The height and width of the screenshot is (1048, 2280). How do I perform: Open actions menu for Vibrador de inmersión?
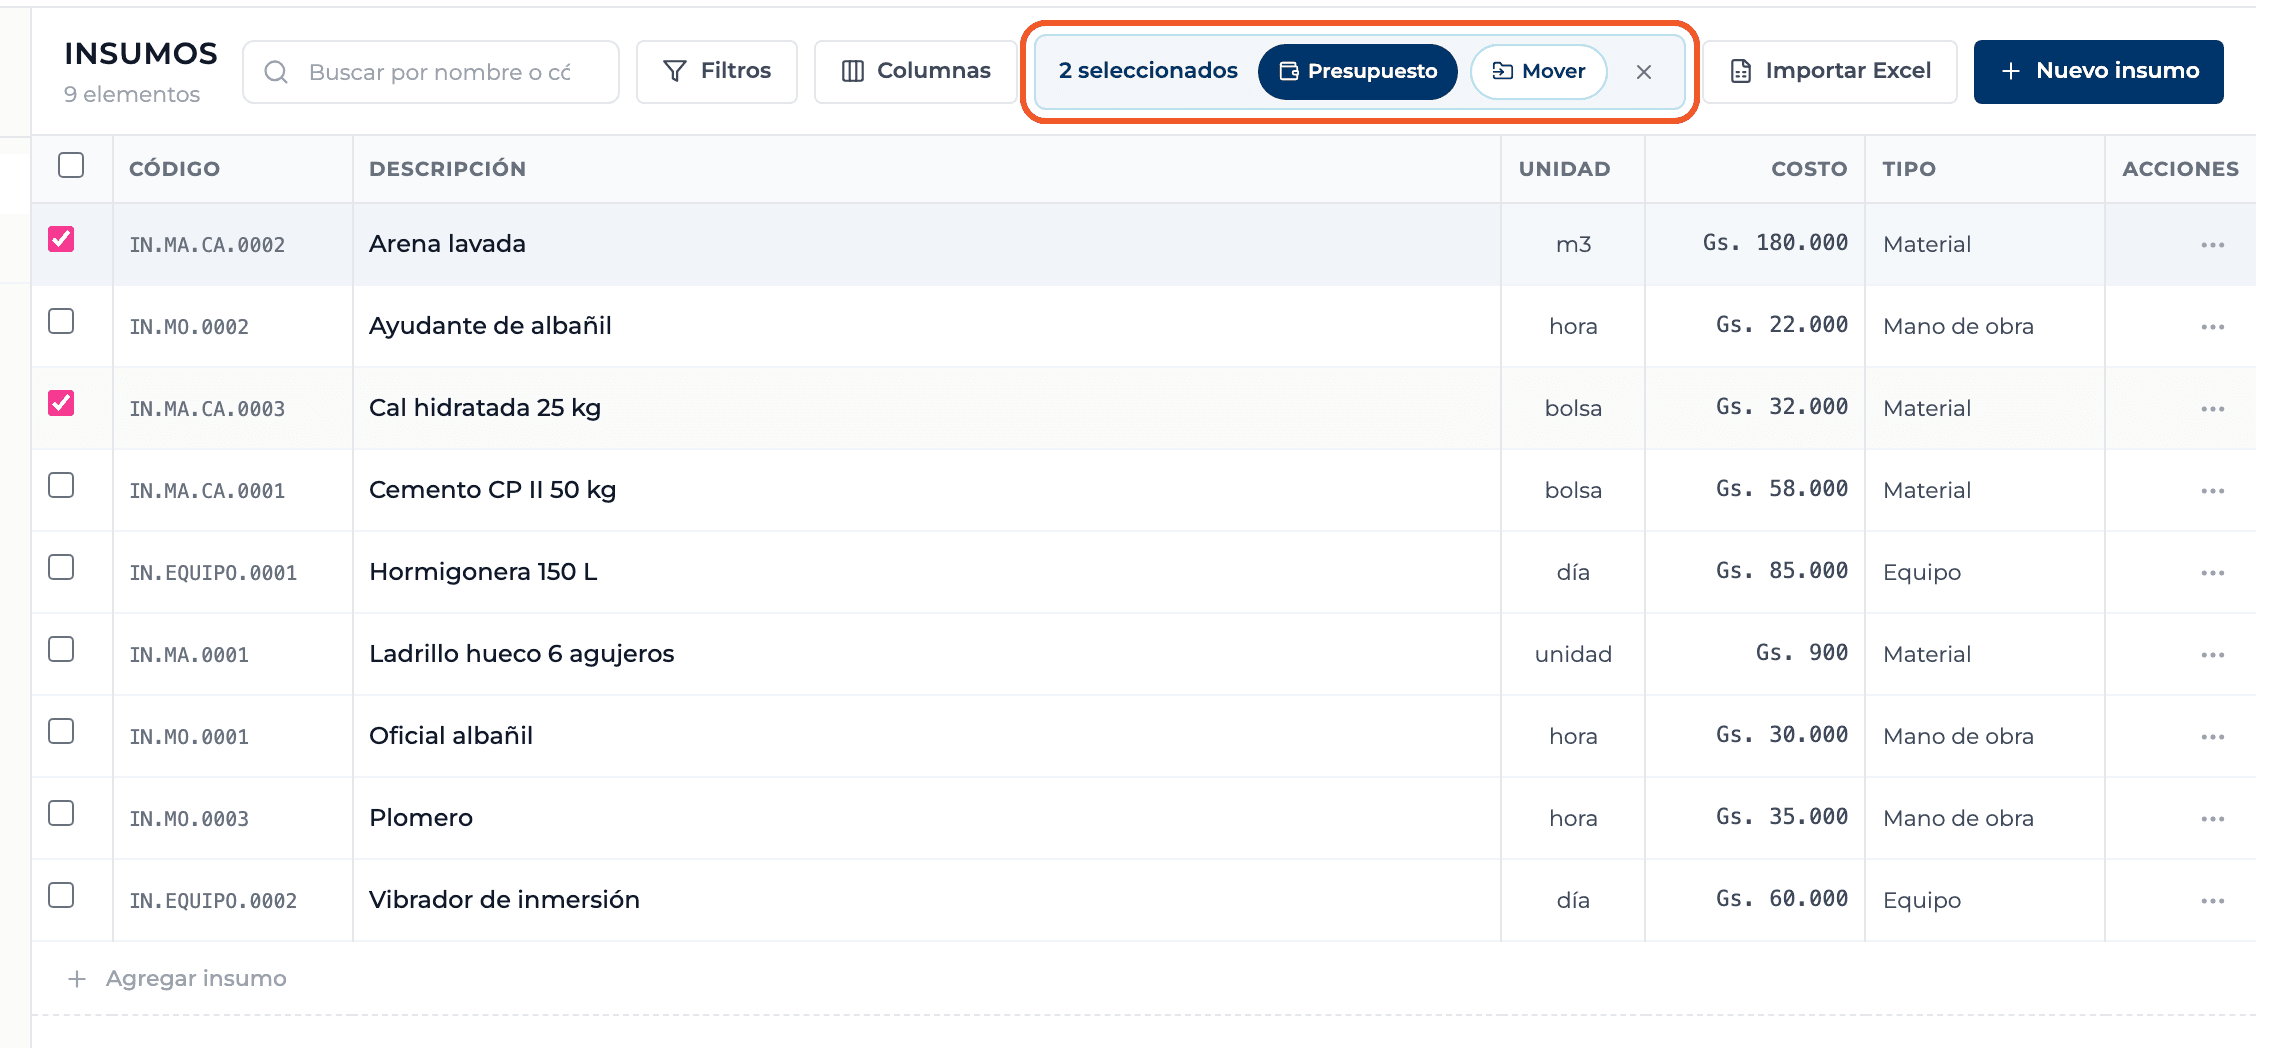tap(2212, 901)
